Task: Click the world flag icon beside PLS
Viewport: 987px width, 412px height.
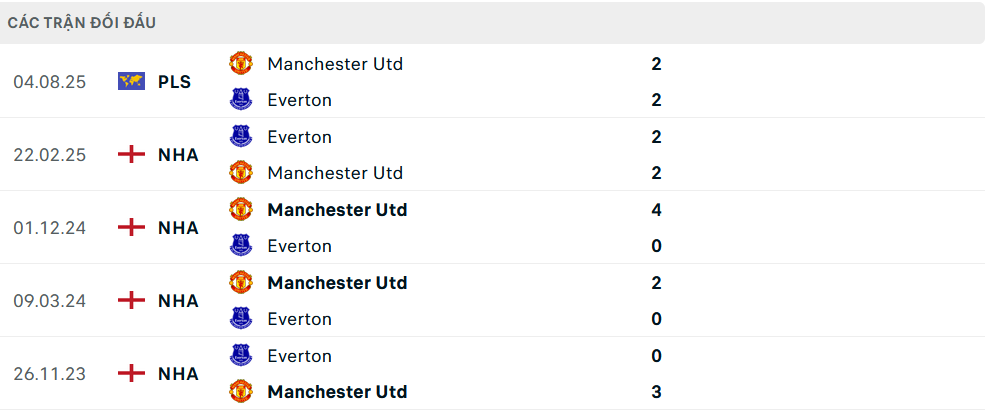Action: click(131, 82)
